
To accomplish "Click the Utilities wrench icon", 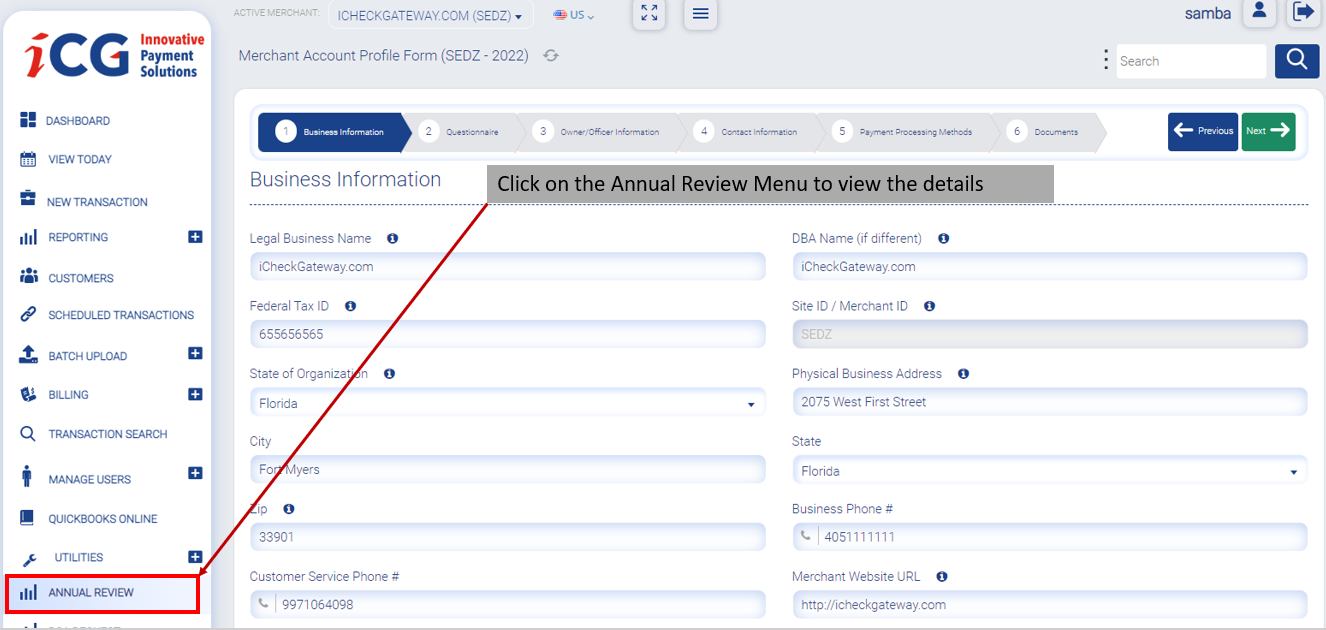I will click(x=29, y=560).
